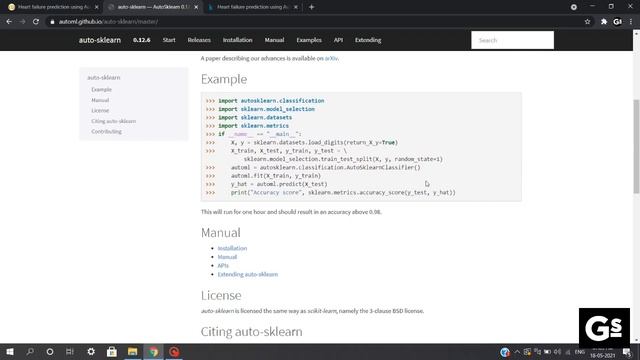The height and width of the screenshot is (360, 640).
Task: Open Microsoft Store on taskbar
Action: tap(111, 351)
